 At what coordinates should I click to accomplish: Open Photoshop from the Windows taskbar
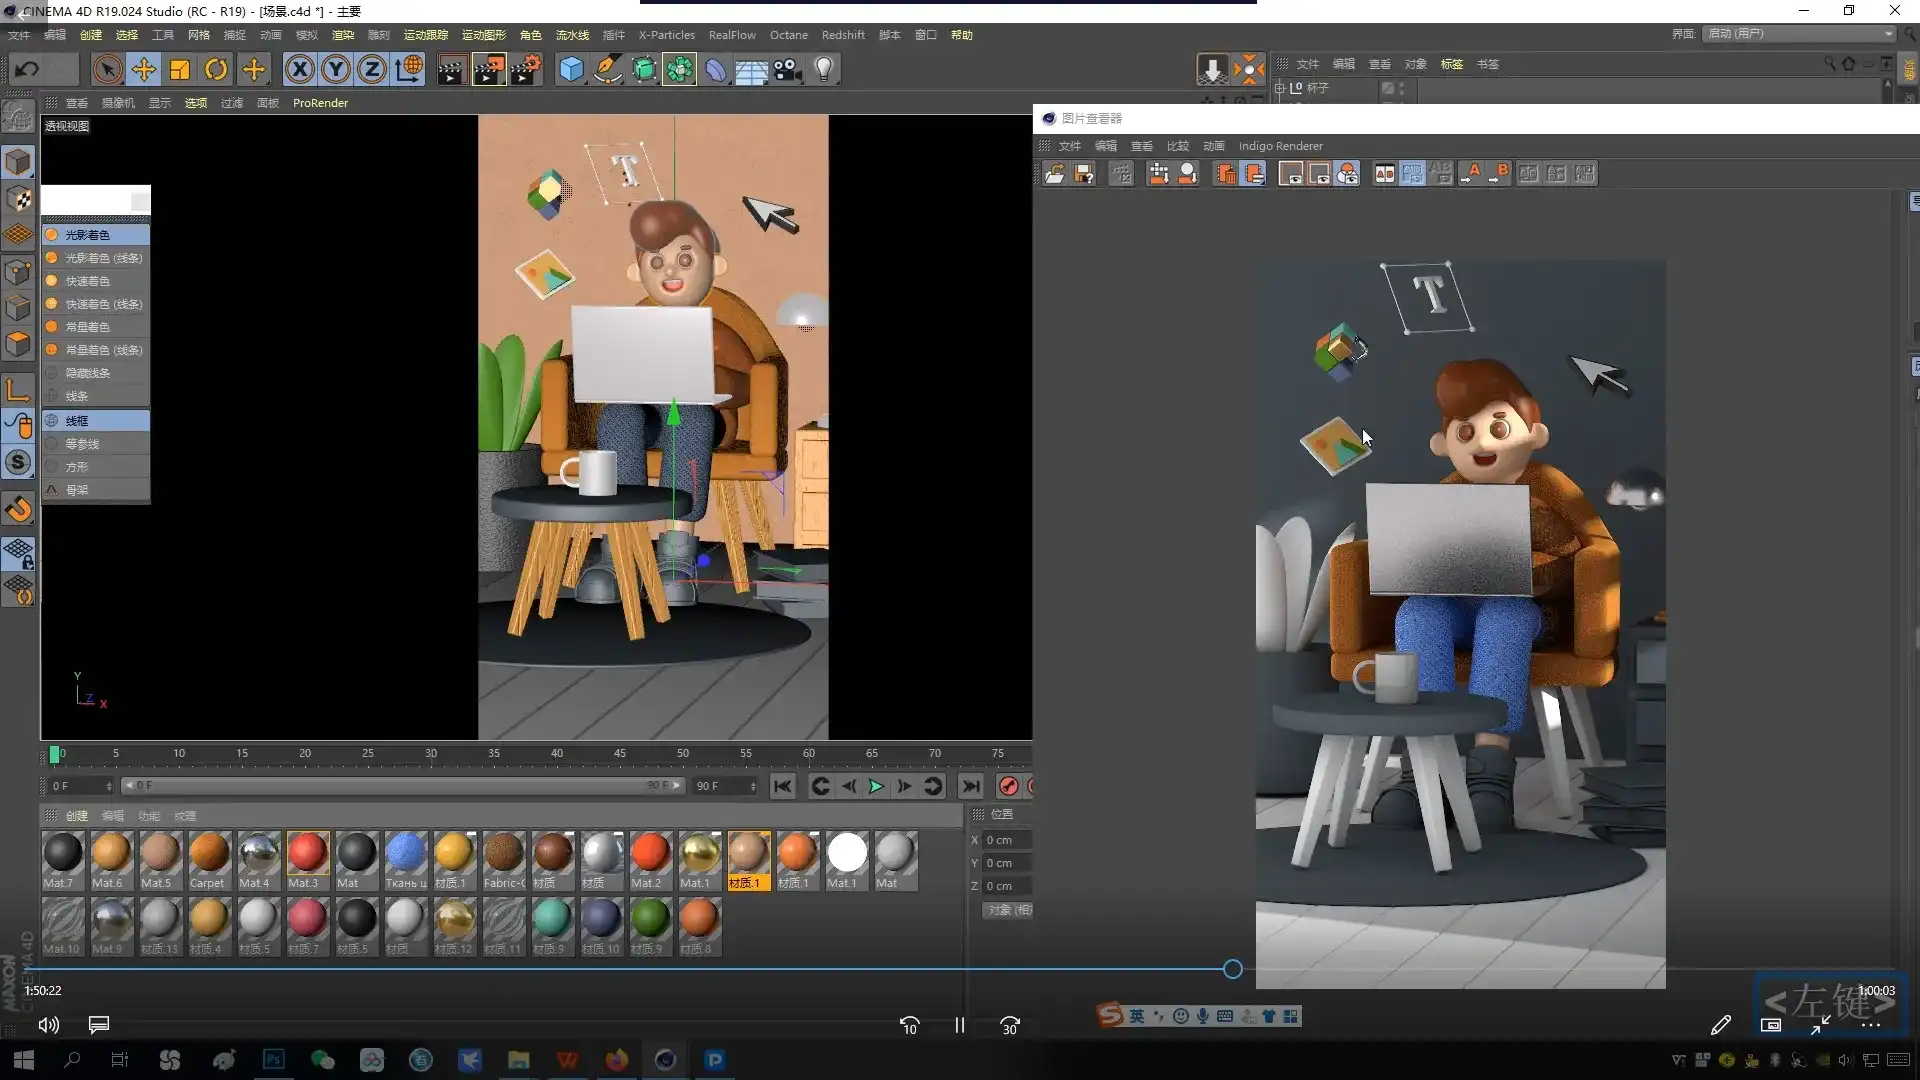[273, 1060]
